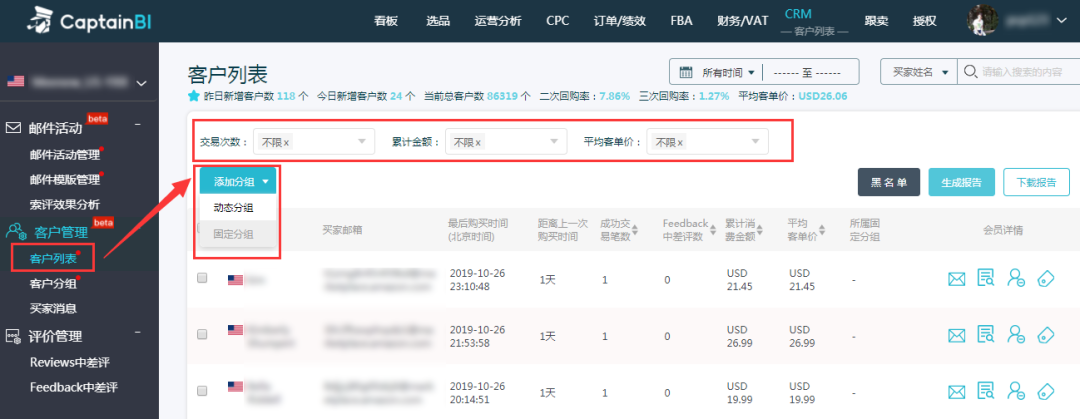Select the checkbox for the 21:53:58 row

point(202,334)
